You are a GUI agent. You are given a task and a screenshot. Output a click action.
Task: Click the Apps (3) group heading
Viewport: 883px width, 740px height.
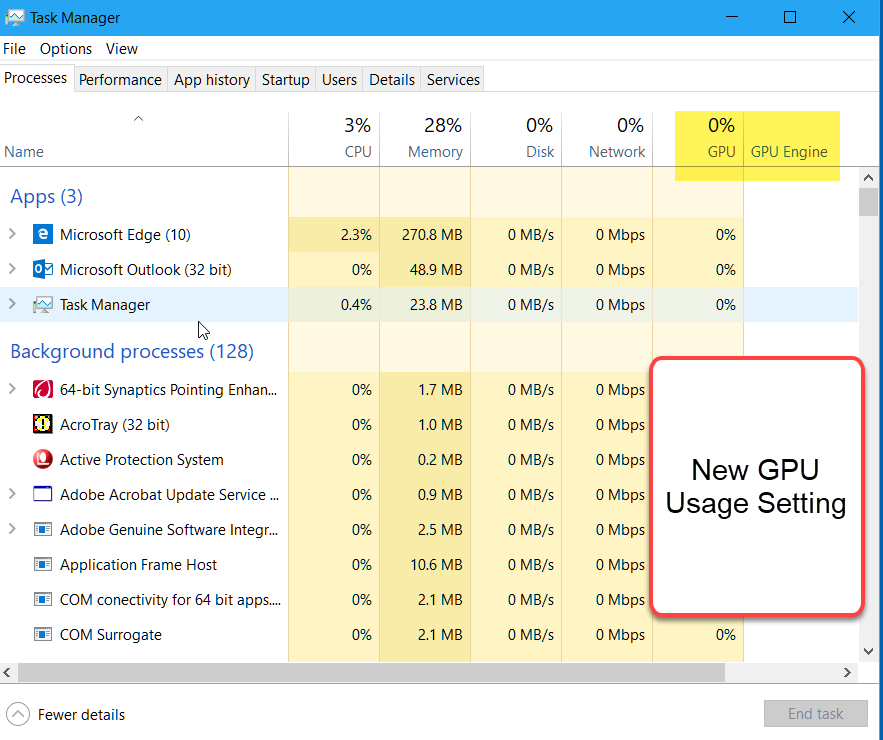point(47,197)
